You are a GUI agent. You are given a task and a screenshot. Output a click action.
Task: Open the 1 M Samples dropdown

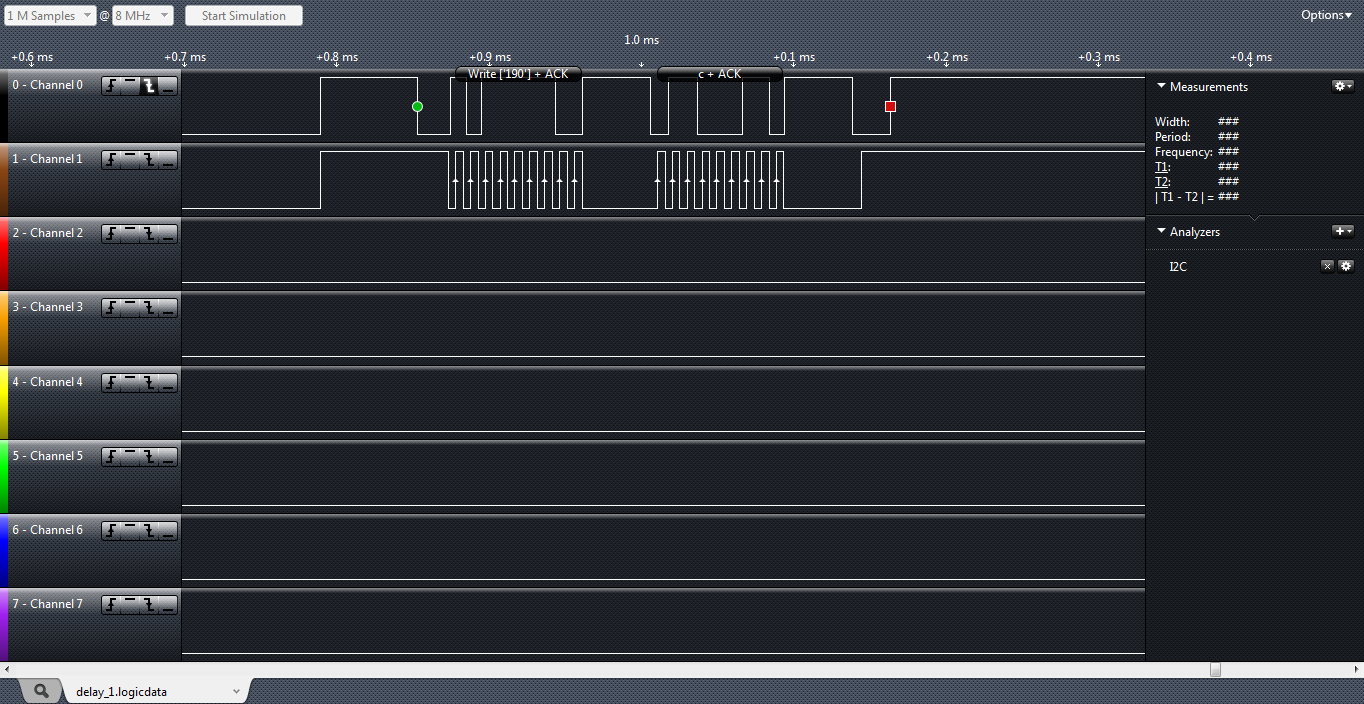point(49,16)
